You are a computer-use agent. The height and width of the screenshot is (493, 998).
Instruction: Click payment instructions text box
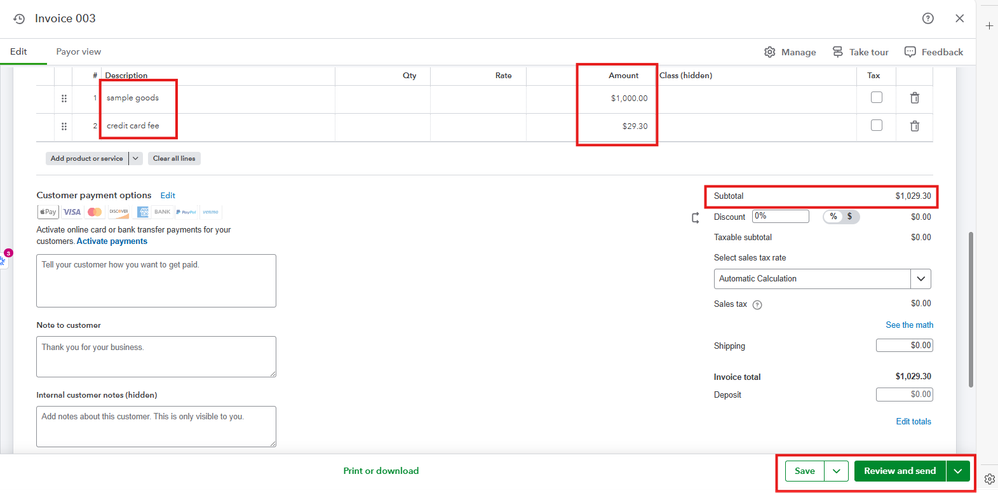(157, 281)
